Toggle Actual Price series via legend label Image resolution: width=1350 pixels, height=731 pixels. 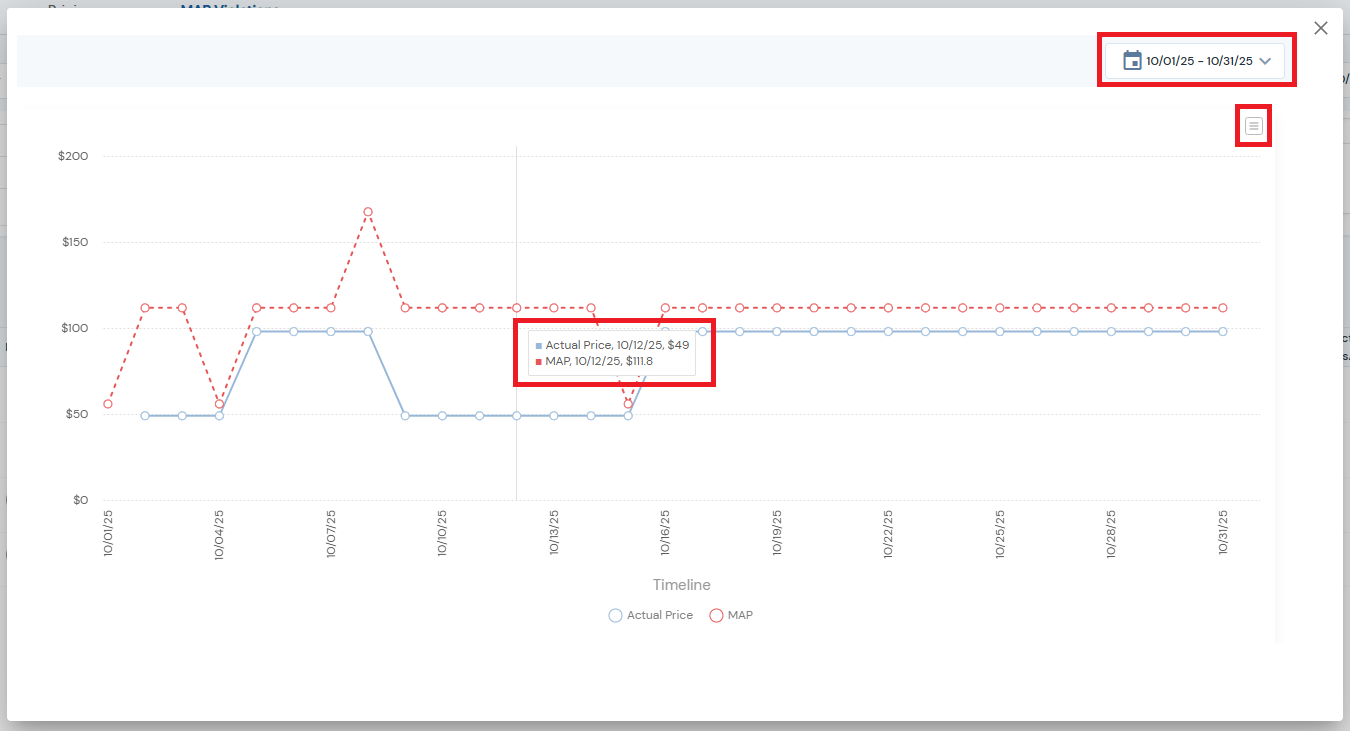(x=659, y=616)
